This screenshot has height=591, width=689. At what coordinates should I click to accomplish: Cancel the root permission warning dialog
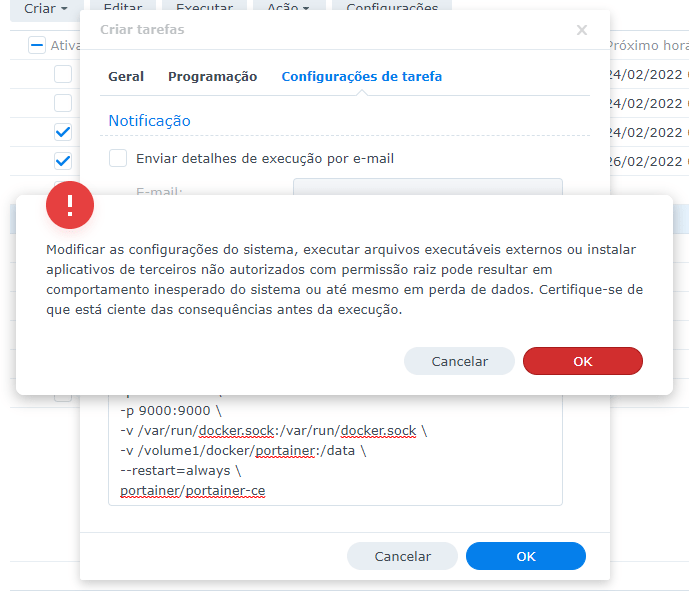(459, 361)
